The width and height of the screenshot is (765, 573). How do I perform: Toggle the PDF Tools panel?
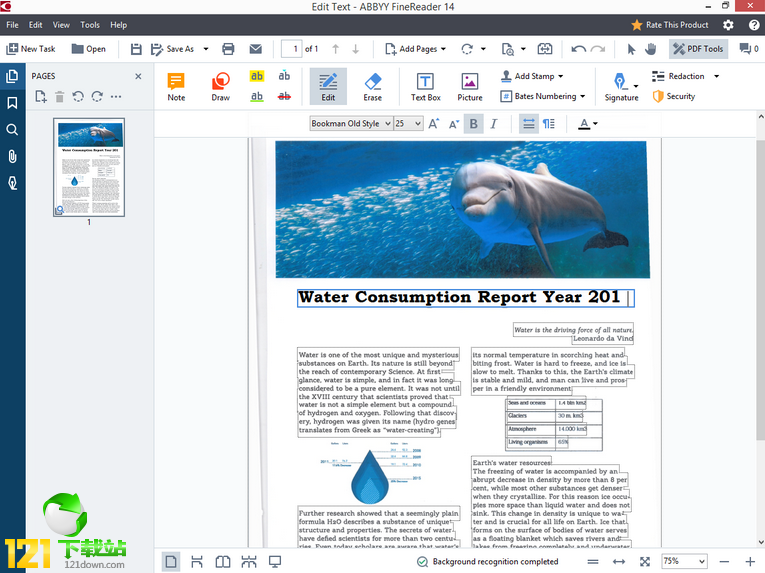(698, 48)
